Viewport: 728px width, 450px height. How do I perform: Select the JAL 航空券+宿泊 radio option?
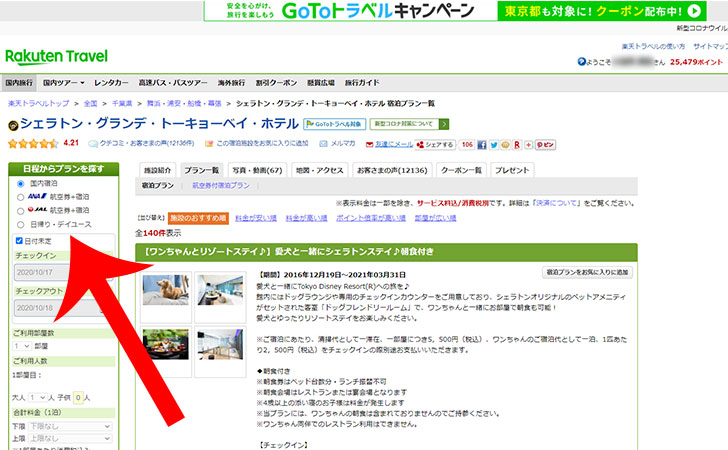pyautogui.click(x=20, y=211)
